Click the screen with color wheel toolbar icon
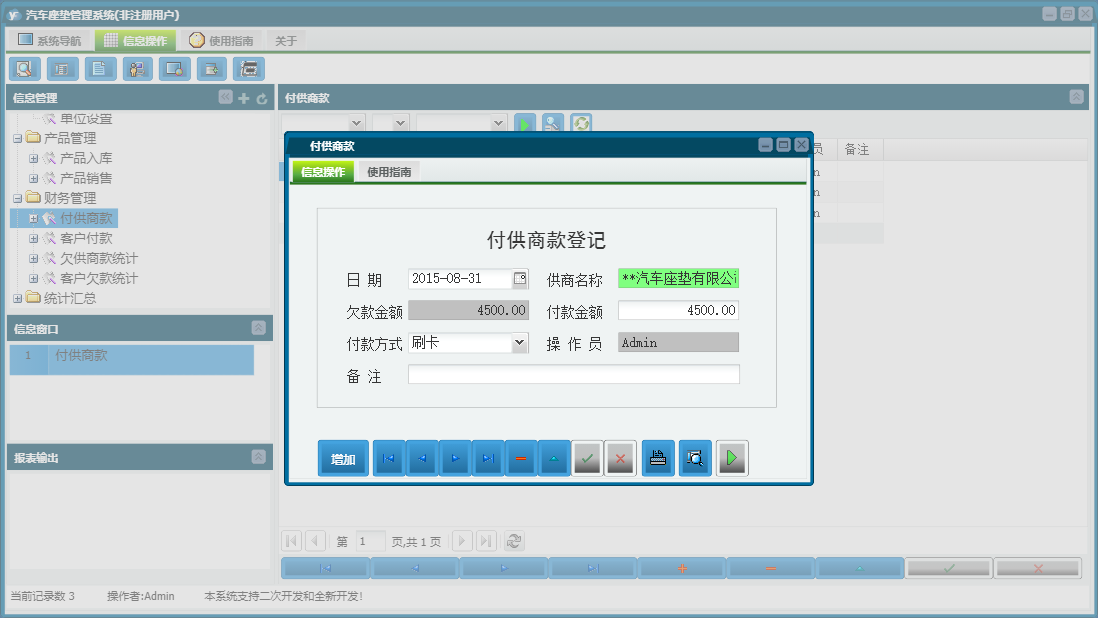 [x=174, y=69]
